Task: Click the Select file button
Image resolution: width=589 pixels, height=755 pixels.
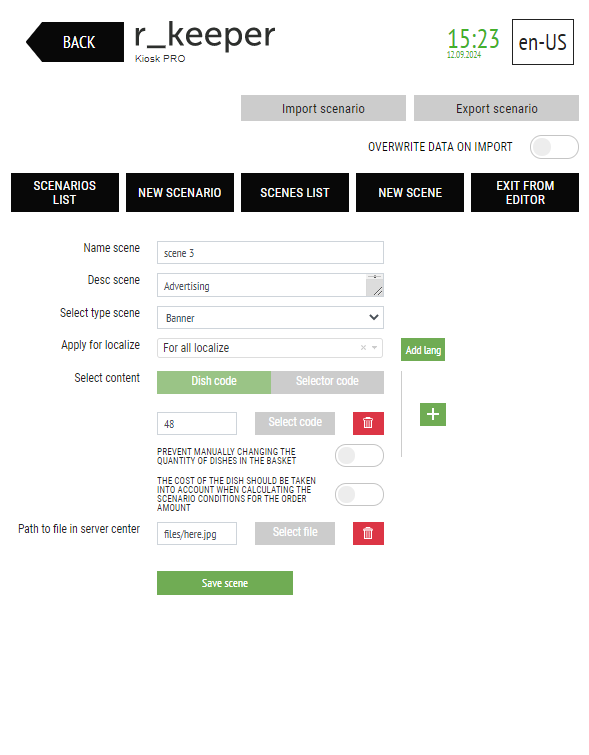Action: click(x=295, y=533)
